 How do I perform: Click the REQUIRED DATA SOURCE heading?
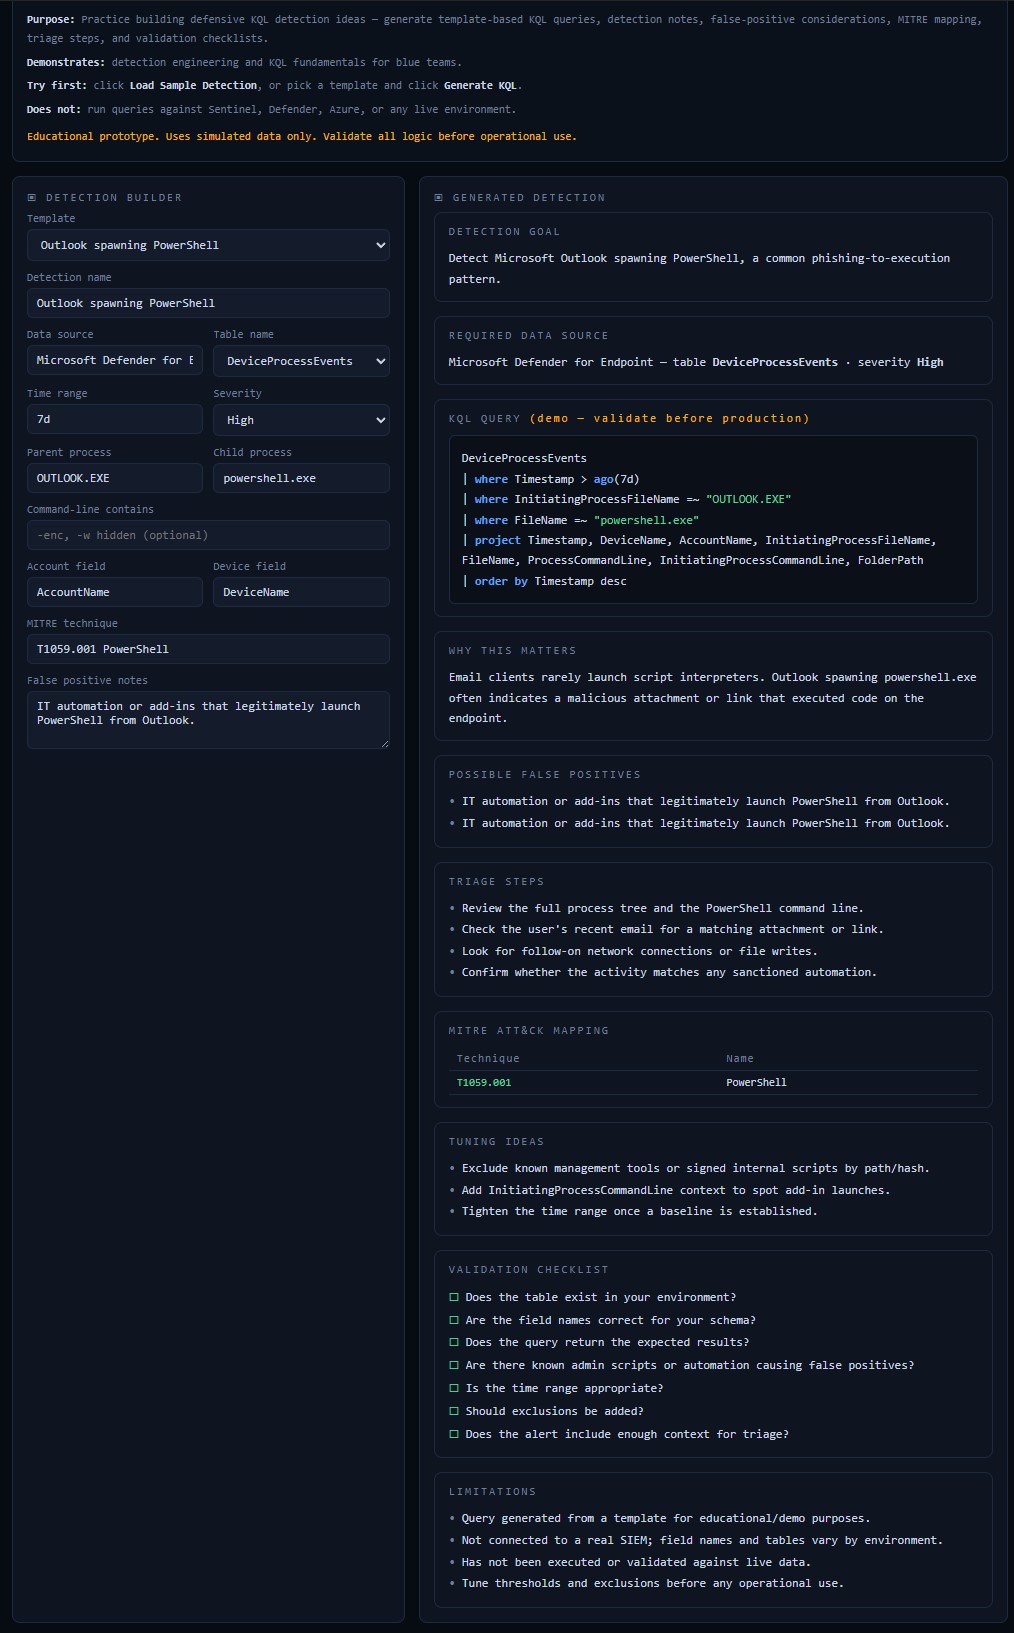(x=528, y=336)
